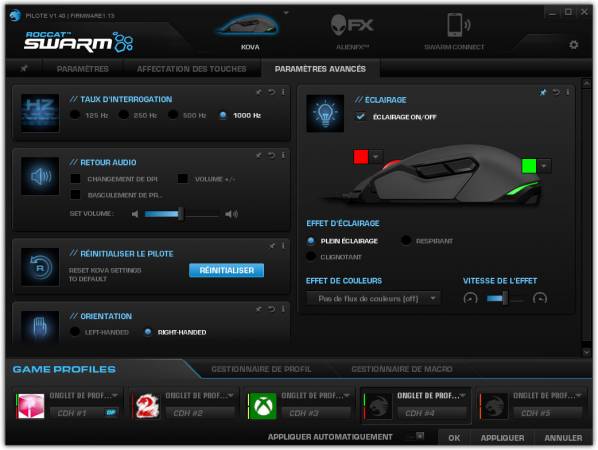Unpin the Éclairage panel
Image resolution: width=598 pixels, height=450 pixels.
click(x=543, y=92)
